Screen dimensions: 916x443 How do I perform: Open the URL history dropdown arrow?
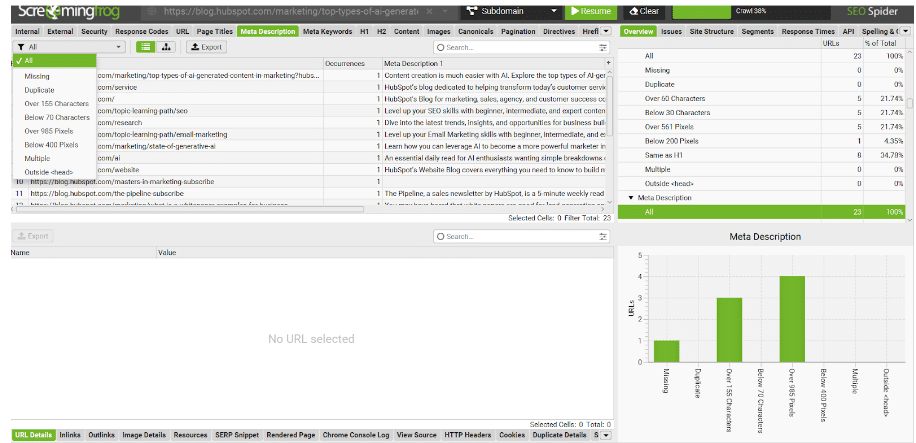[446, 11]
